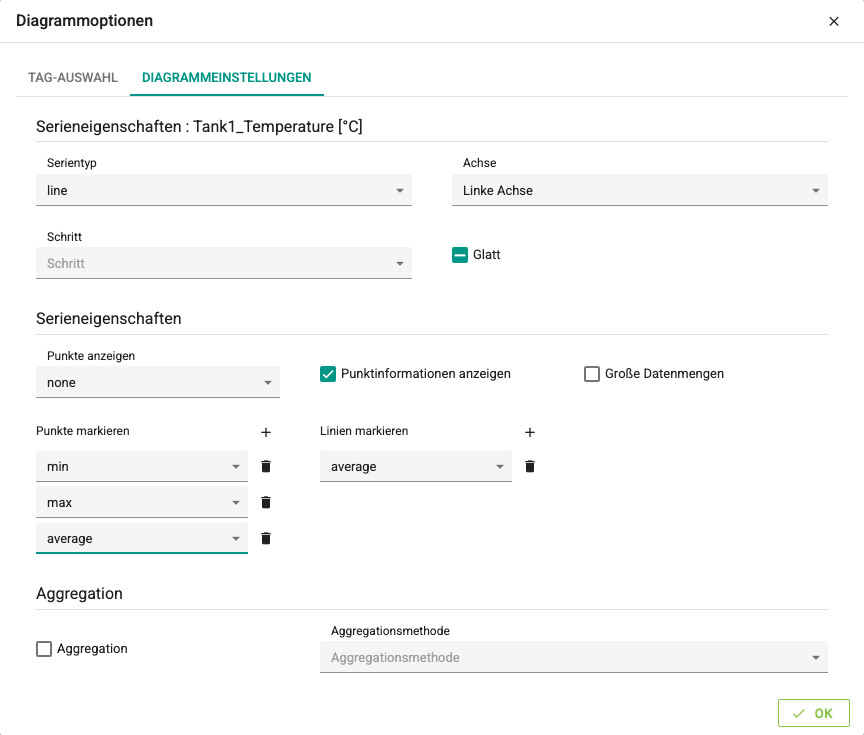Switch to the Tag-Auswahl tab
Image resolution: width=864 pixels, height=735 pixels.
pyautogui.click(x=73, y=78)
